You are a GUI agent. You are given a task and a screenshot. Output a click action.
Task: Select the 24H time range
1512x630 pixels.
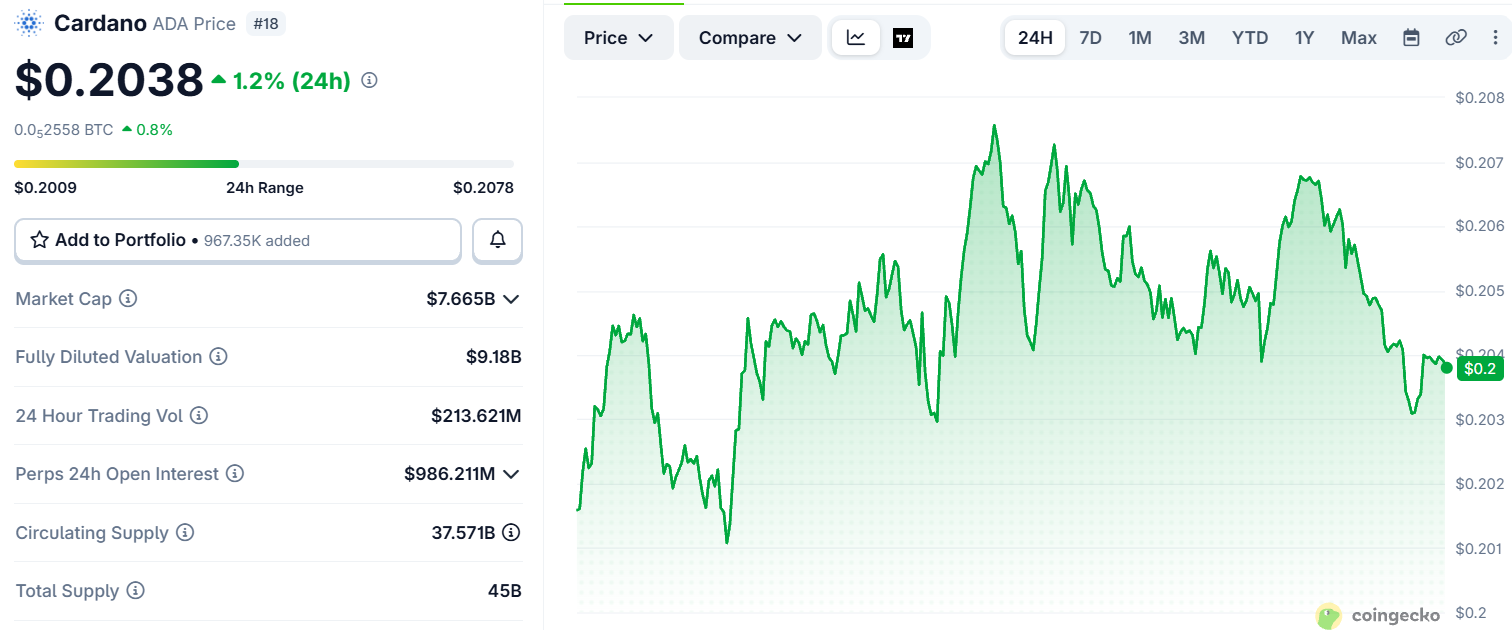pyautogui.click(x=1035, y=38)
